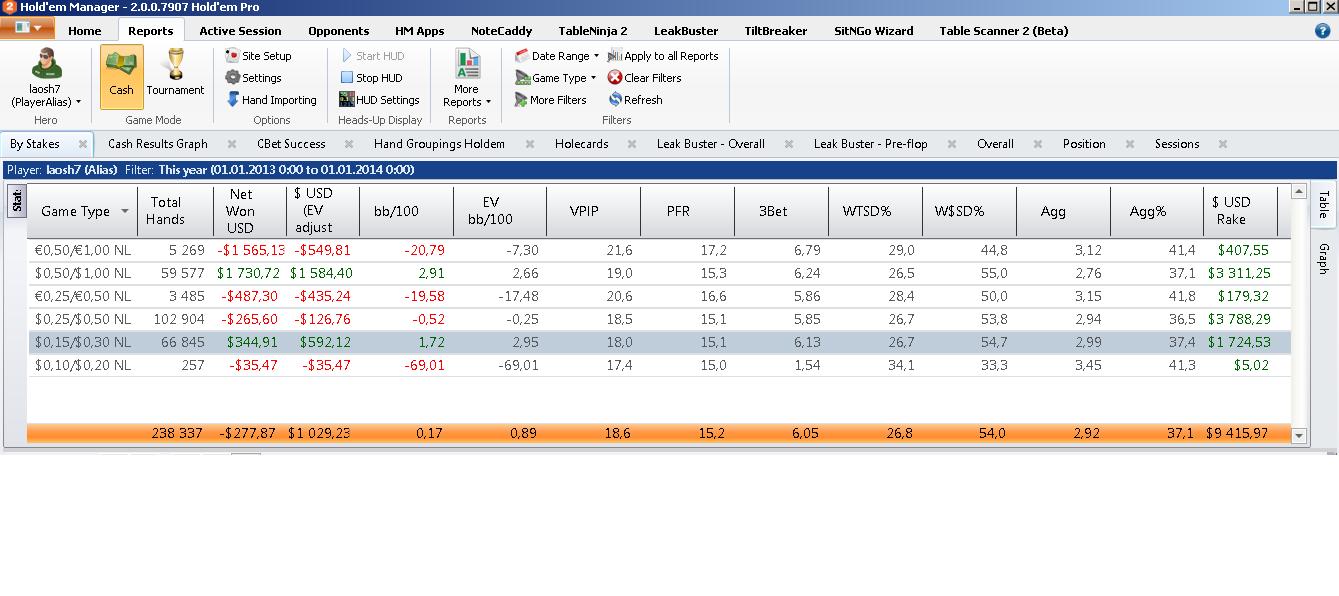Select the vertical Graph side tab
Image resolution: width=1339 pixels, height=596 pixels.
pyautogui.click(x=1323, y=258)
